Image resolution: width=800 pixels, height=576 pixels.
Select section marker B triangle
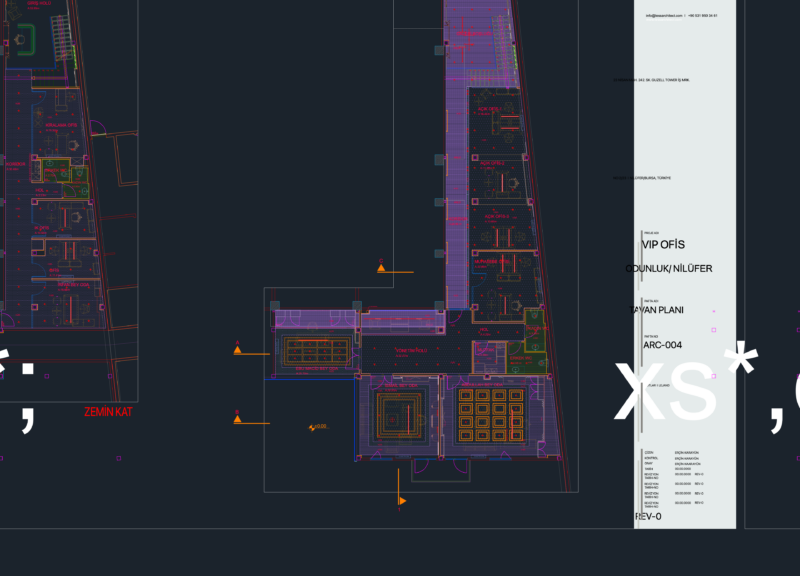(237, 419)
